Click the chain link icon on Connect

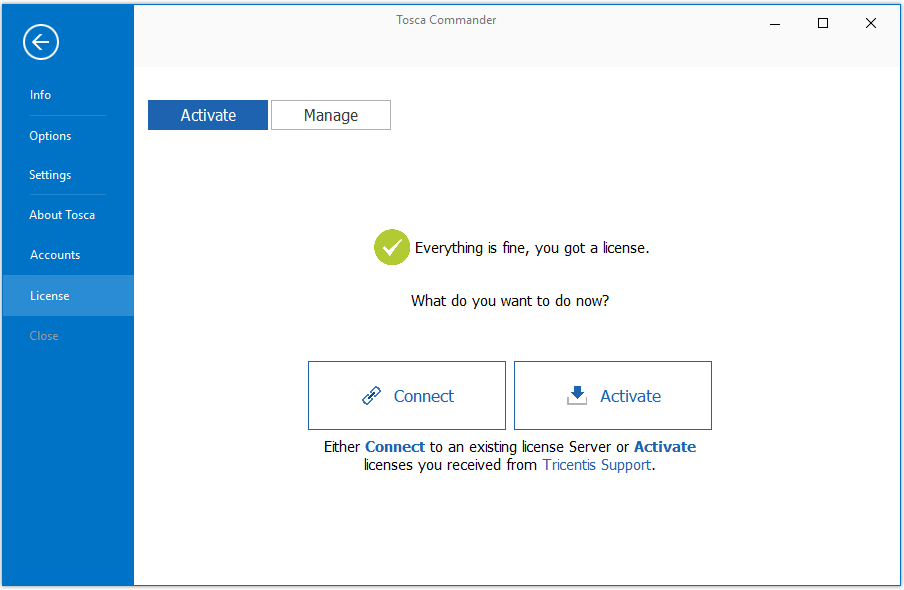[x=371, y=396]
